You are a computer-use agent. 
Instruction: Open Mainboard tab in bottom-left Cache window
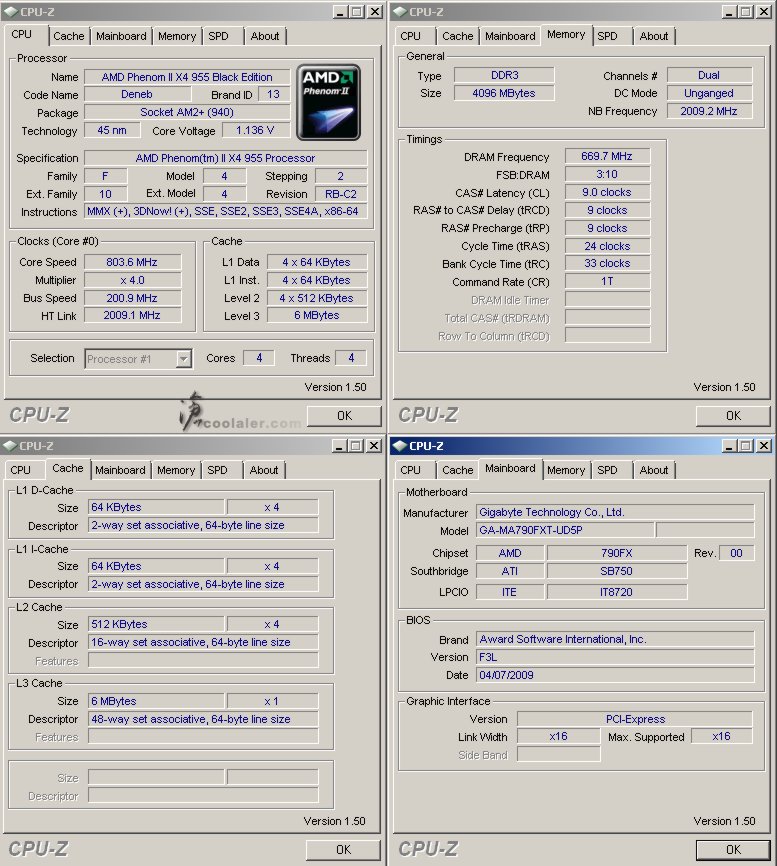(120, 471)
